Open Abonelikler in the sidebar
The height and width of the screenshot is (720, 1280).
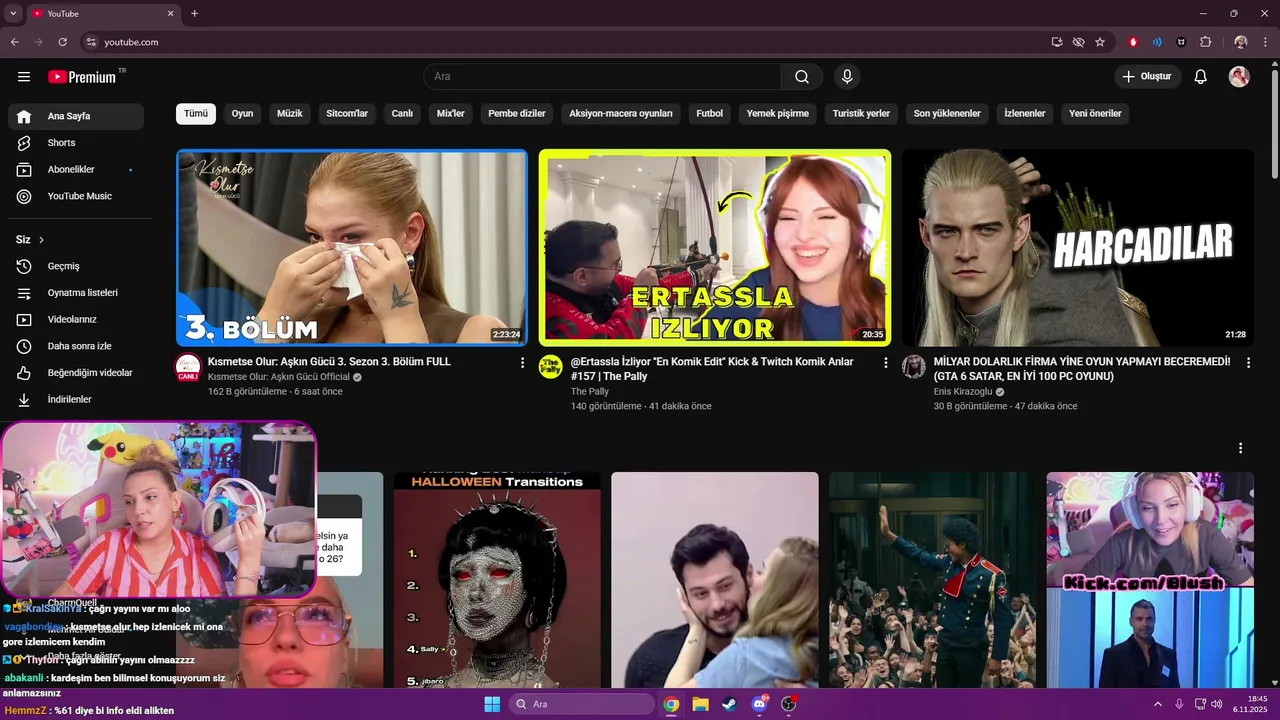click(x=76, y=170)
